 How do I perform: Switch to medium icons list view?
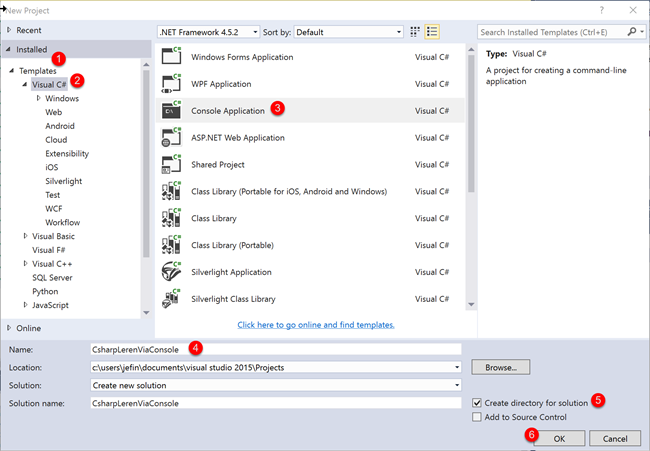coord(432,32)
